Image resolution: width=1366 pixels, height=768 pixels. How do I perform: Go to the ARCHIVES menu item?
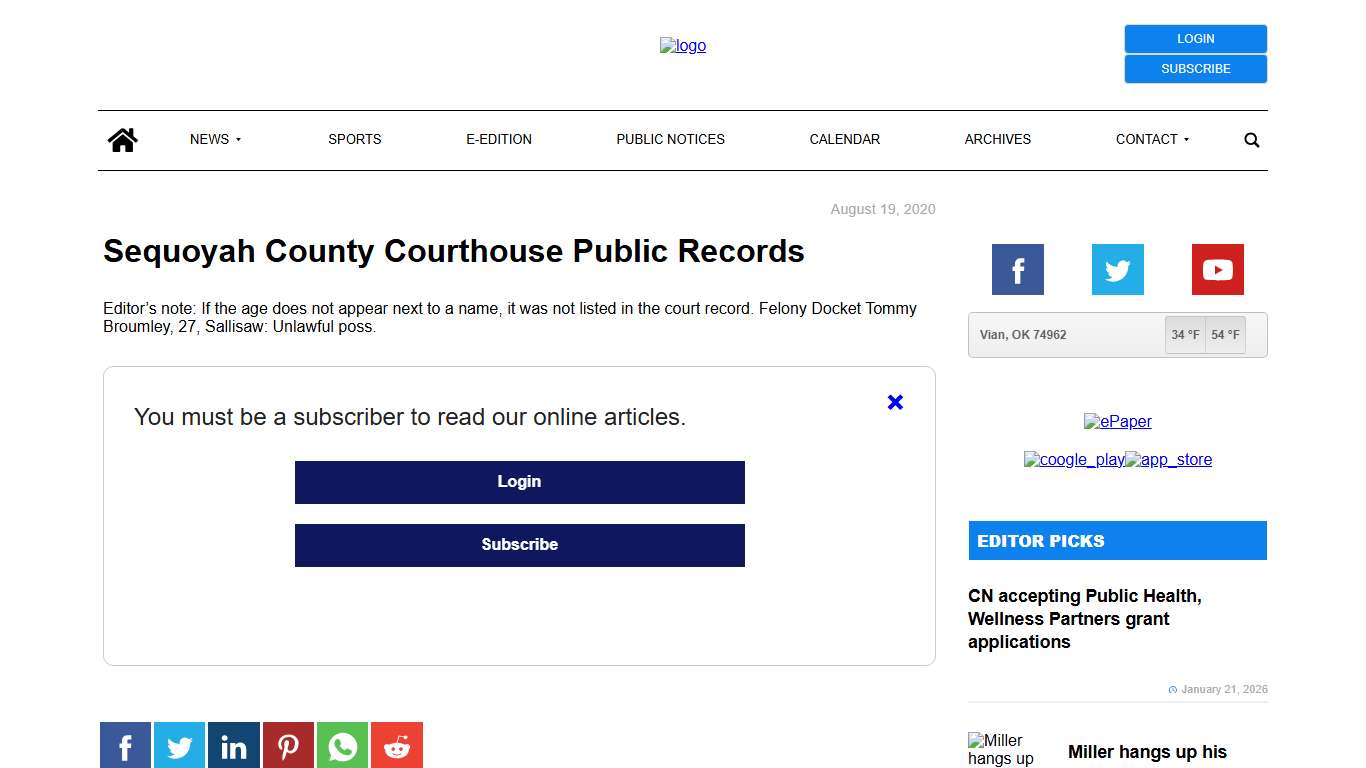(997, 139)
